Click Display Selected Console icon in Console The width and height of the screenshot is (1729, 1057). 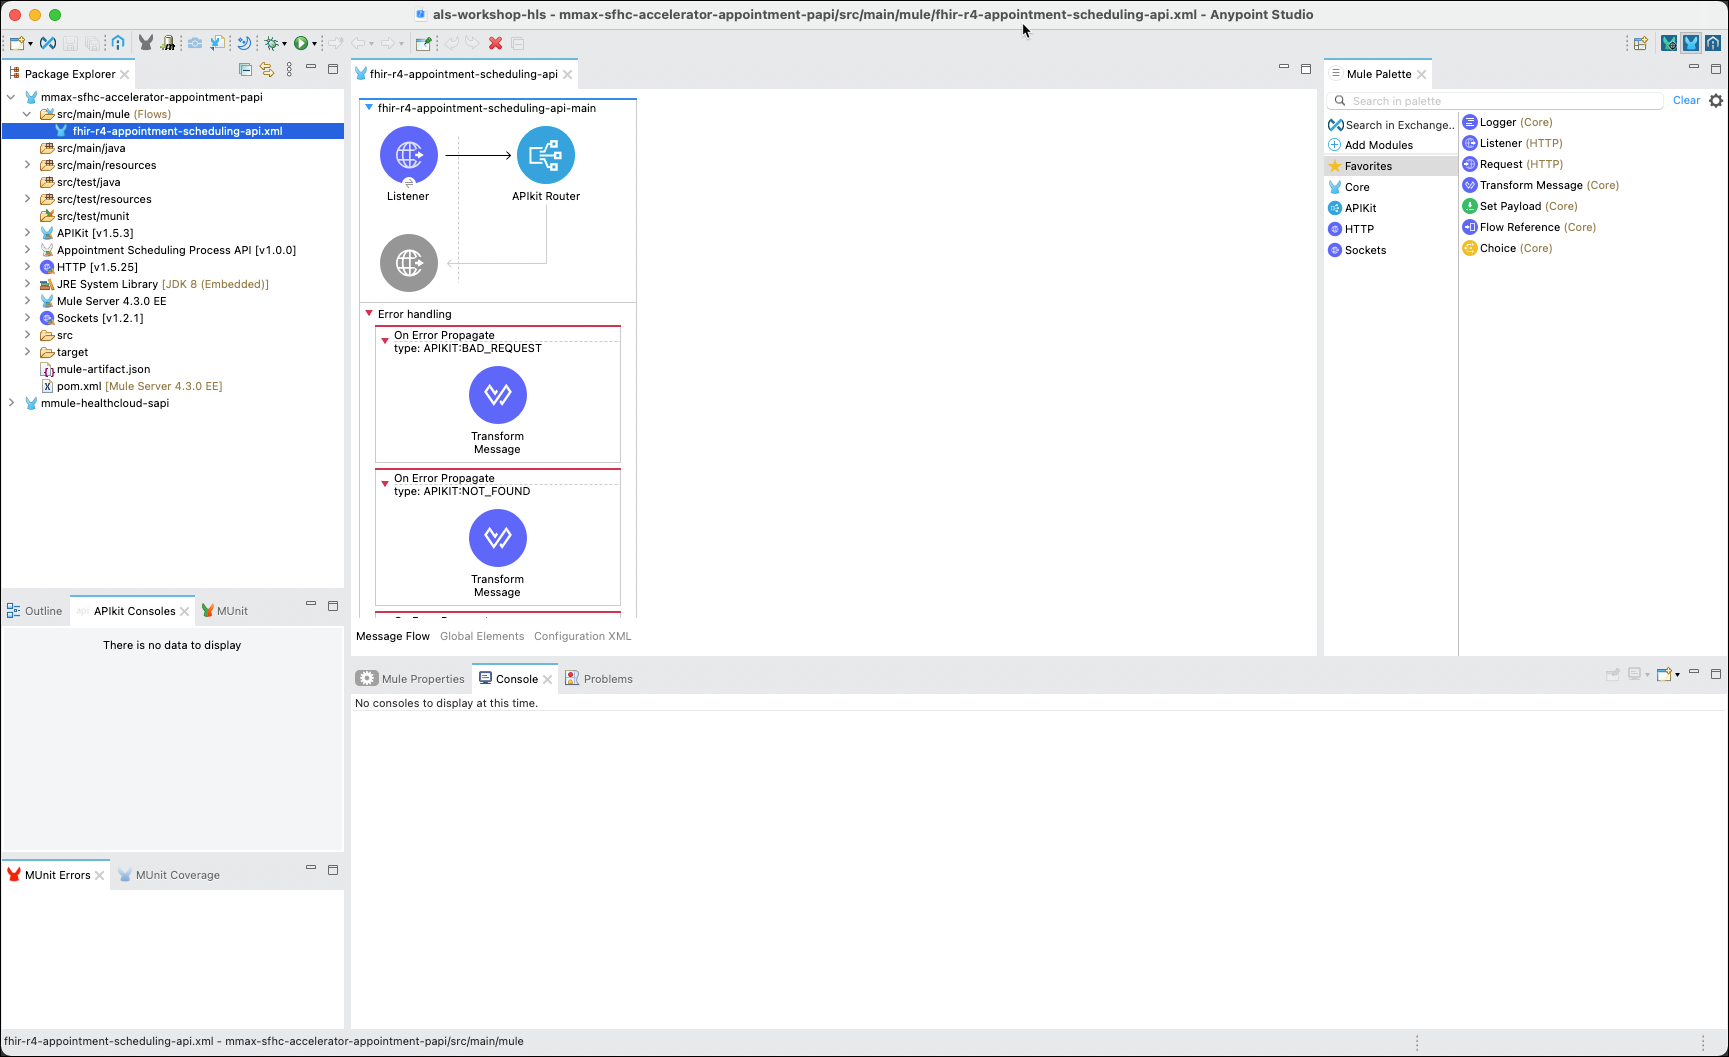point(1636,674)
